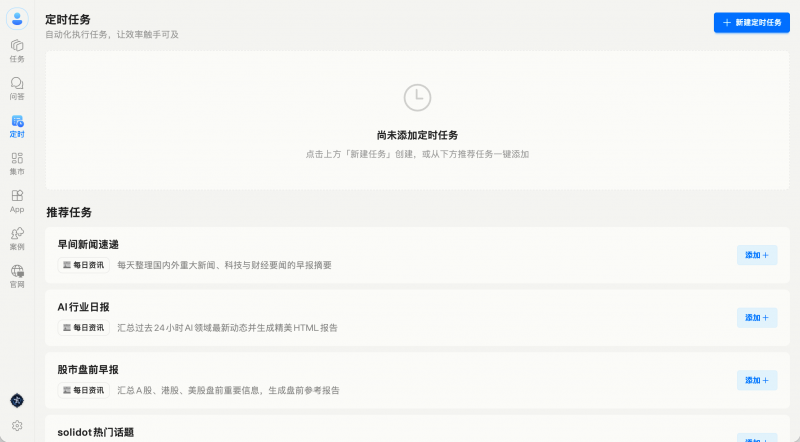Go to the 任务 sidebar section
Viewport: 800px width, 442px height.
17,51
